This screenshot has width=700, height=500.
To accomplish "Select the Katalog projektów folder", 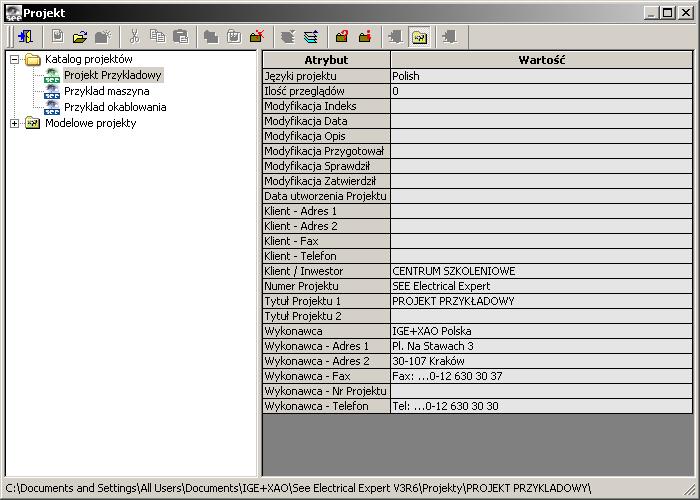I will [x=88, y=59].
